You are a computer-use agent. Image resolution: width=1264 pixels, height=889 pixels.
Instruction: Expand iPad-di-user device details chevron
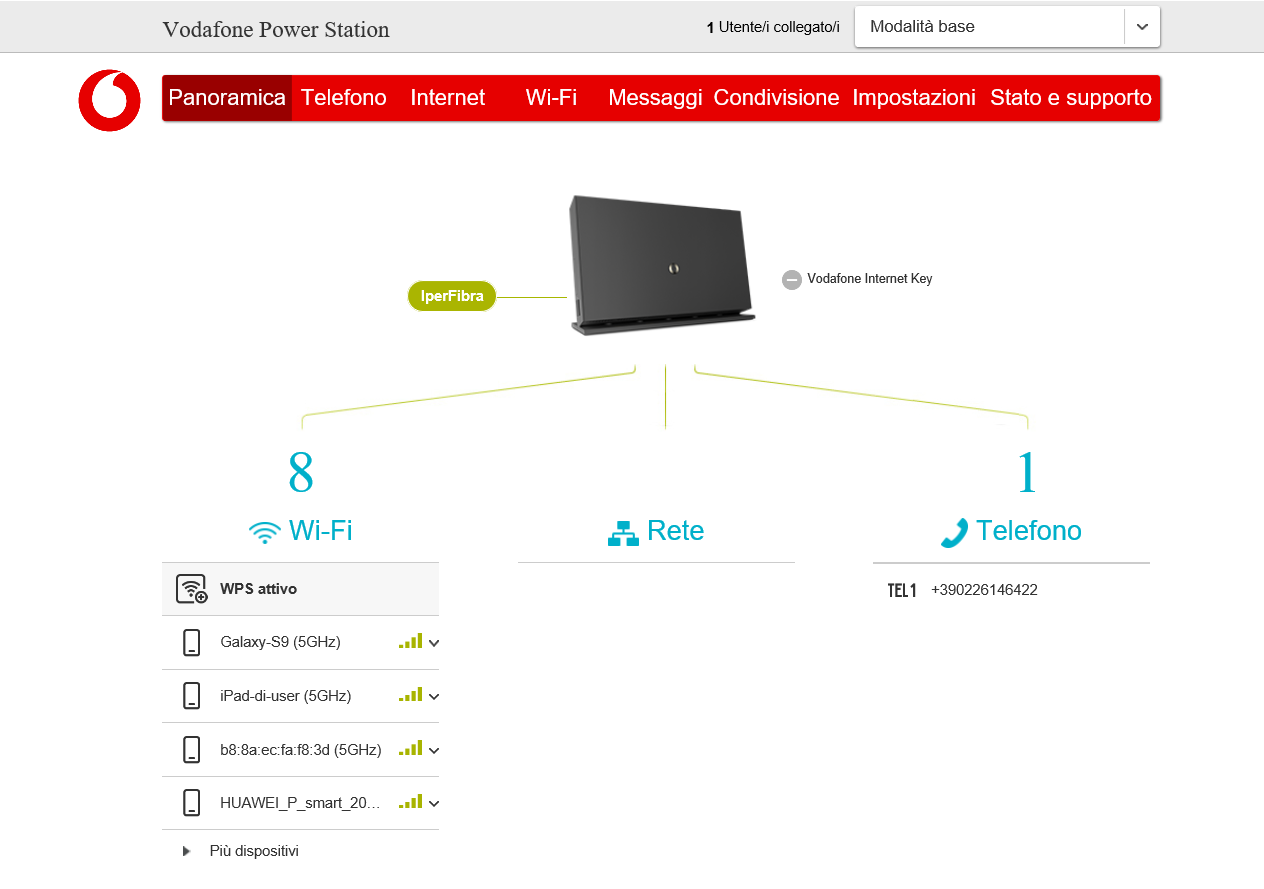(434, 697)
